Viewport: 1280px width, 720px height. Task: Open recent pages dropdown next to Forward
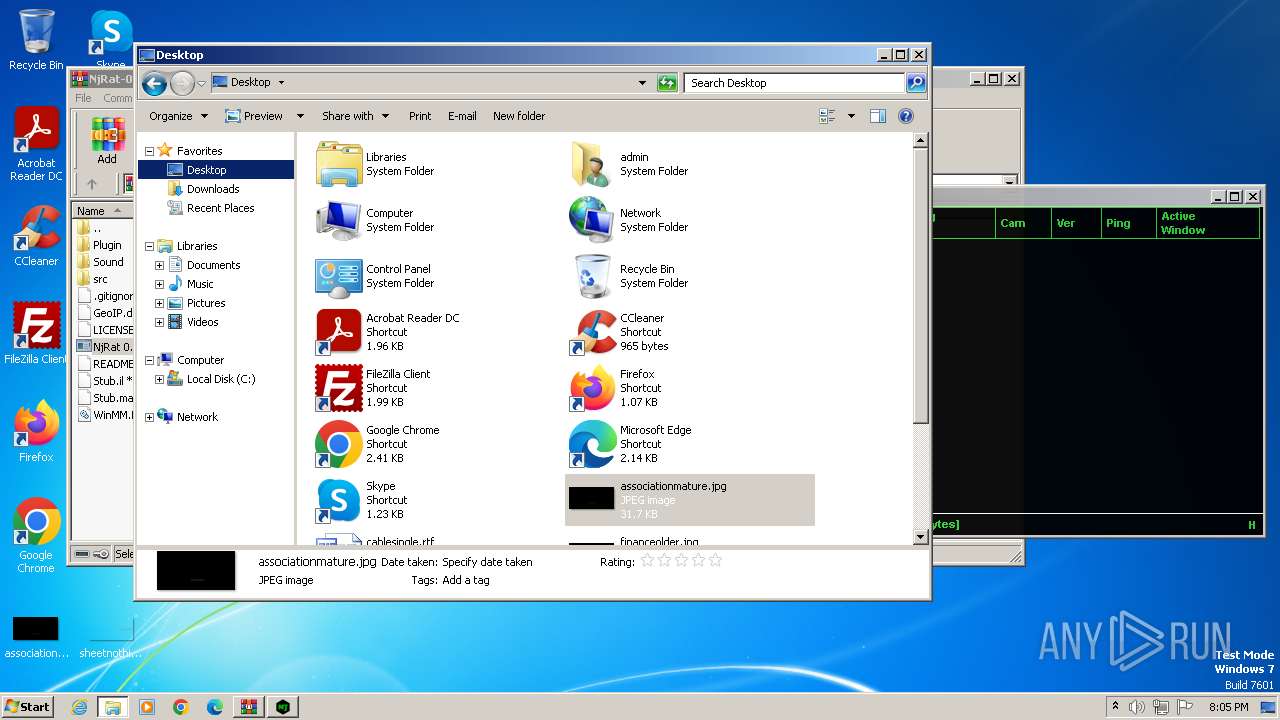(x=201, y=83)
